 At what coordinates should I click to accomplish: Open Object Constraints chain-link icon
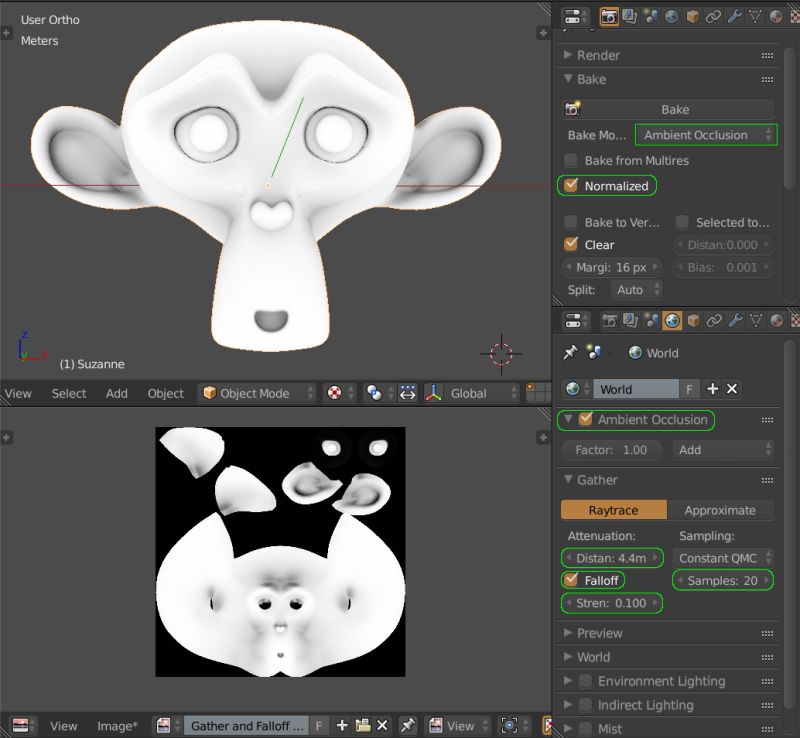711,16
